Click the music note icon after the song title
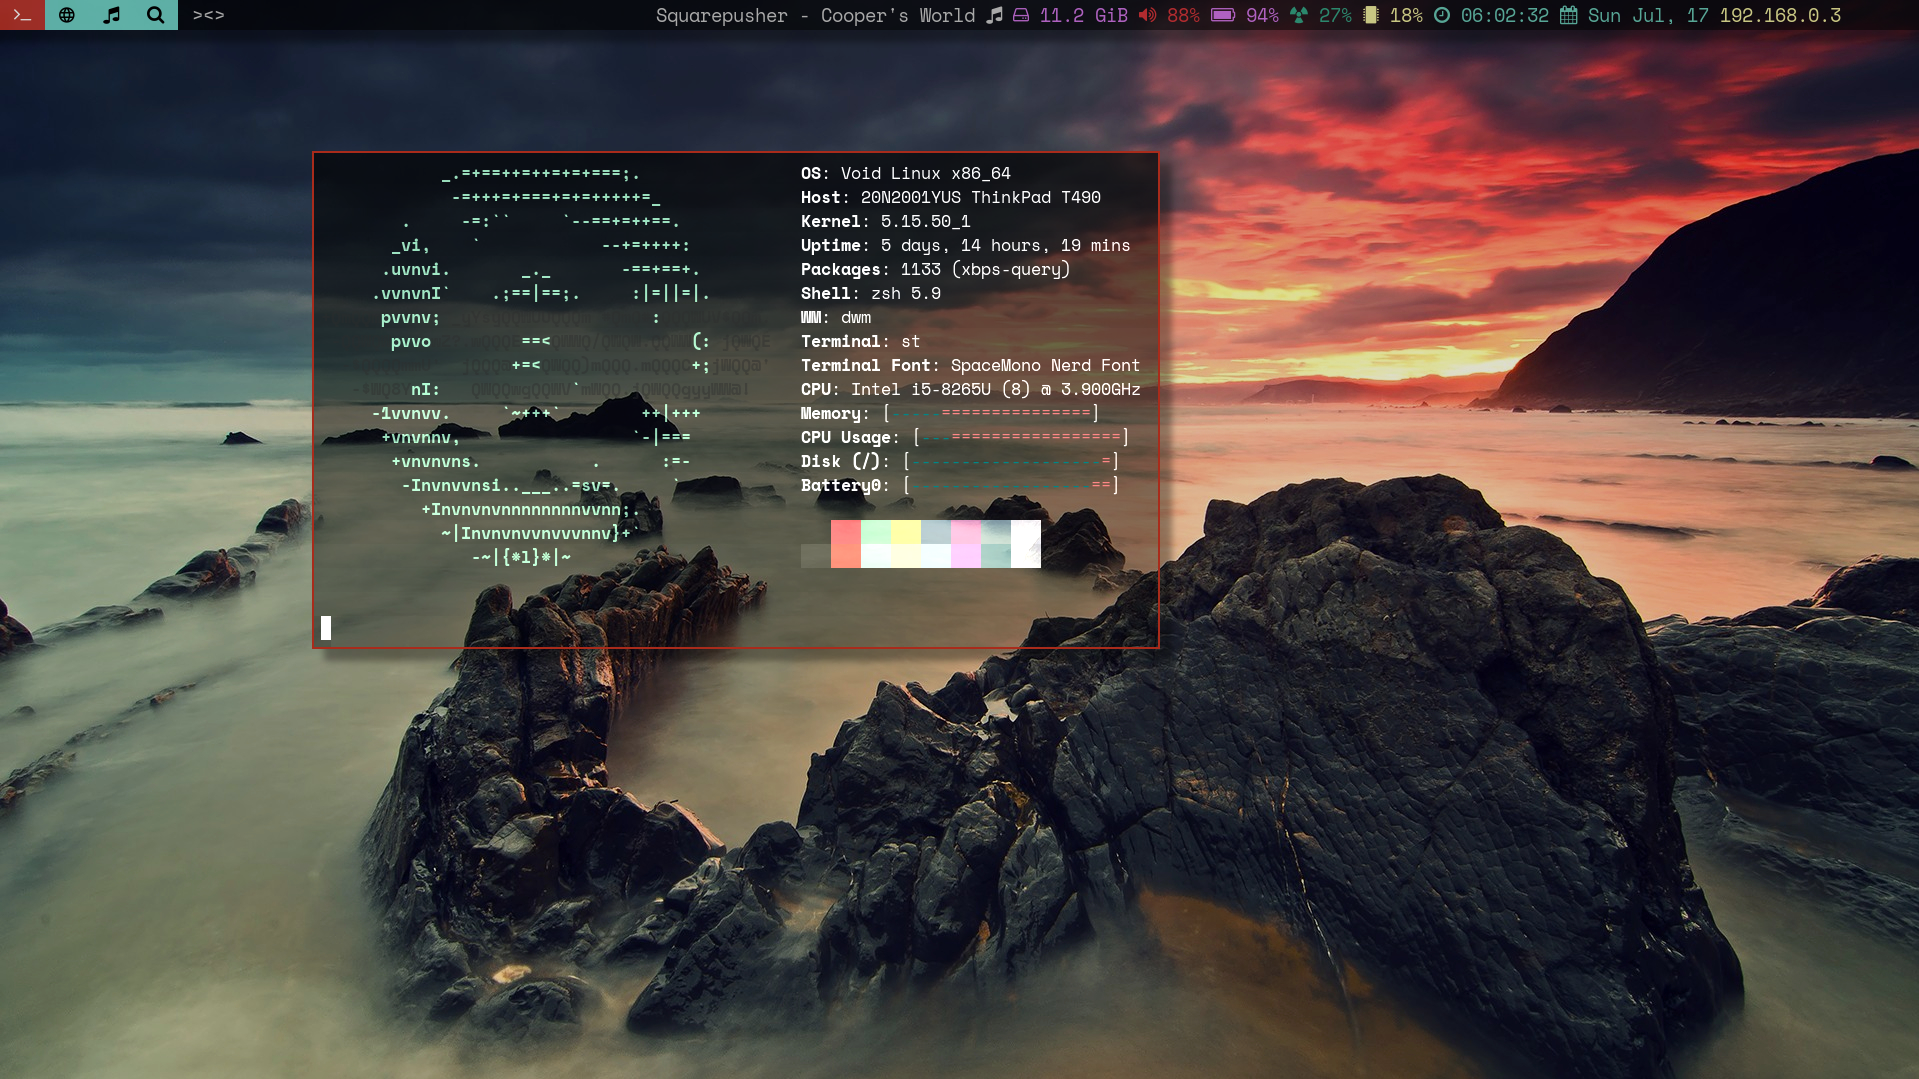This screenshot has height=1079, width=1919. (994, 15)
